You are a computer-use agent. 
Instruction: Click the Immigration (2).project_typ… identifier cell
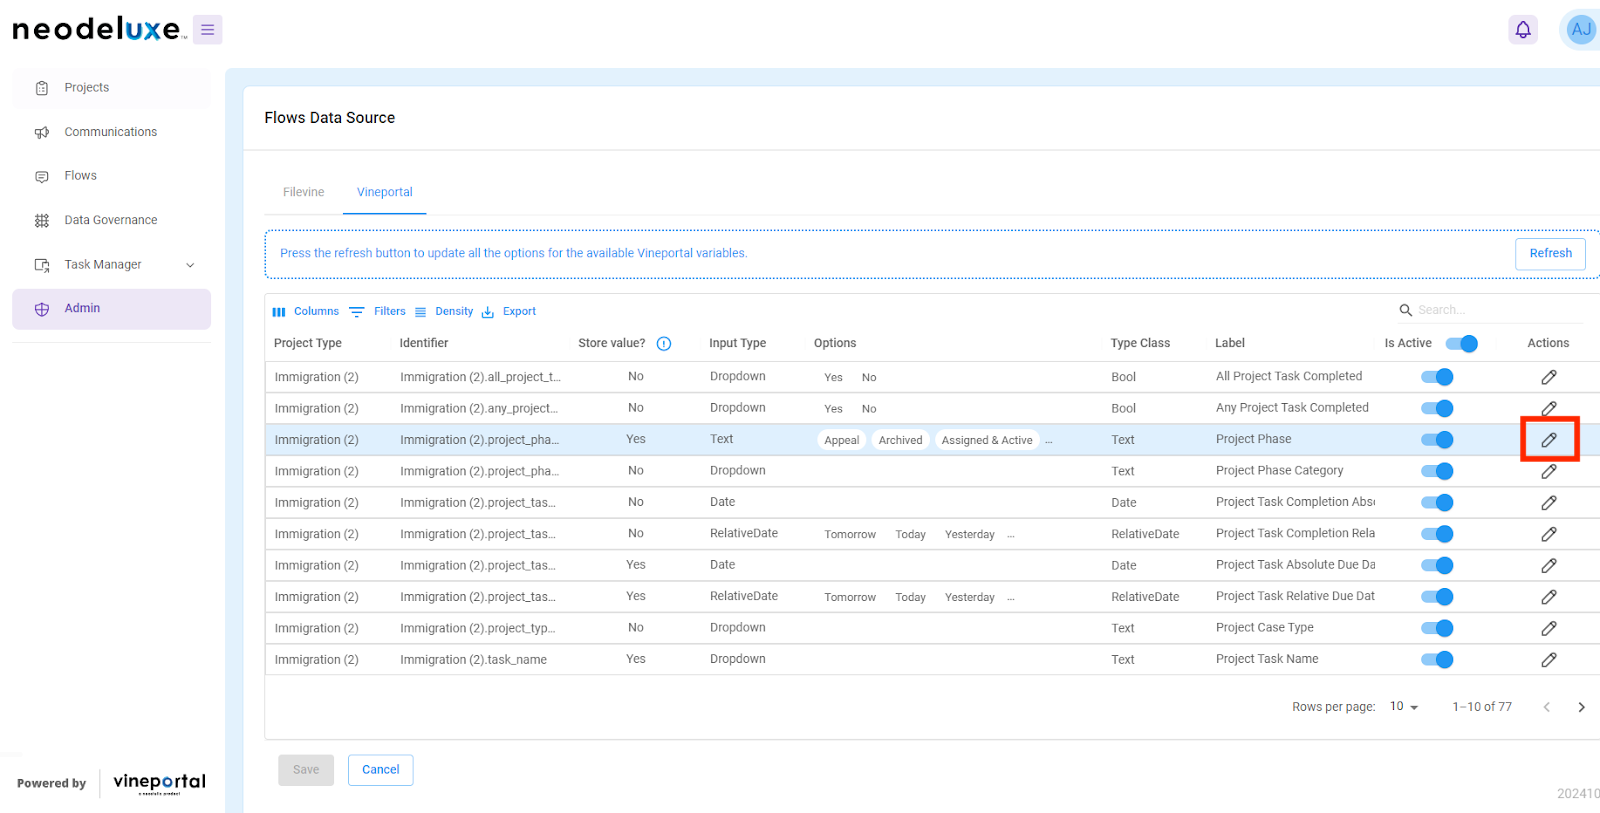[x=478, y=628]
